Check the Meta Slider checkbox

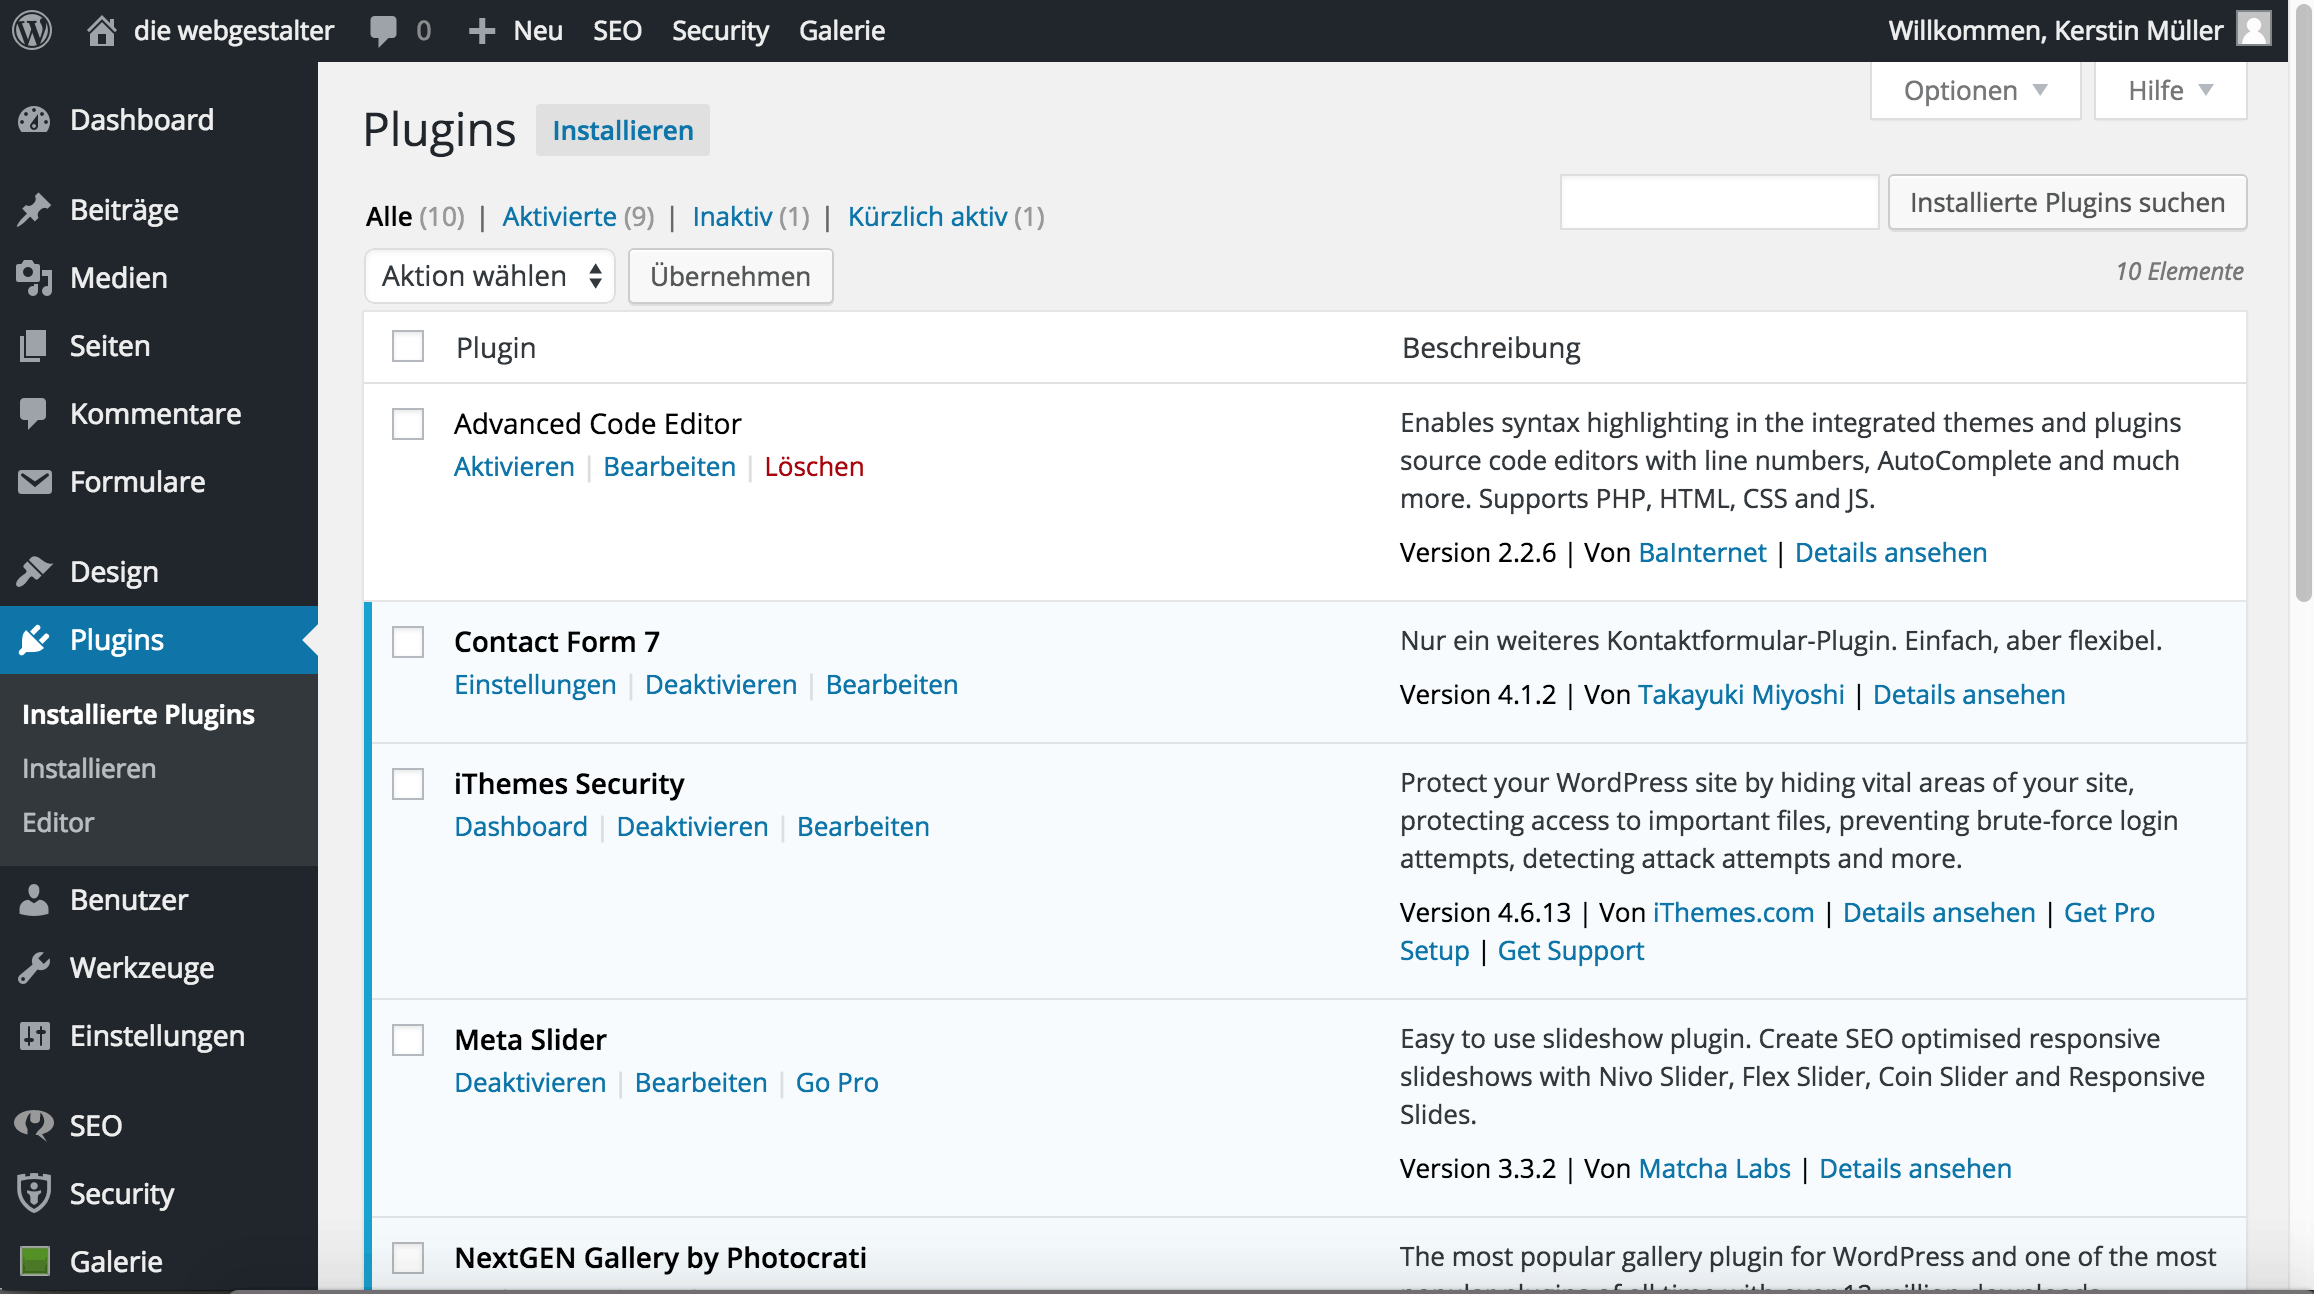coord(407,1040)
